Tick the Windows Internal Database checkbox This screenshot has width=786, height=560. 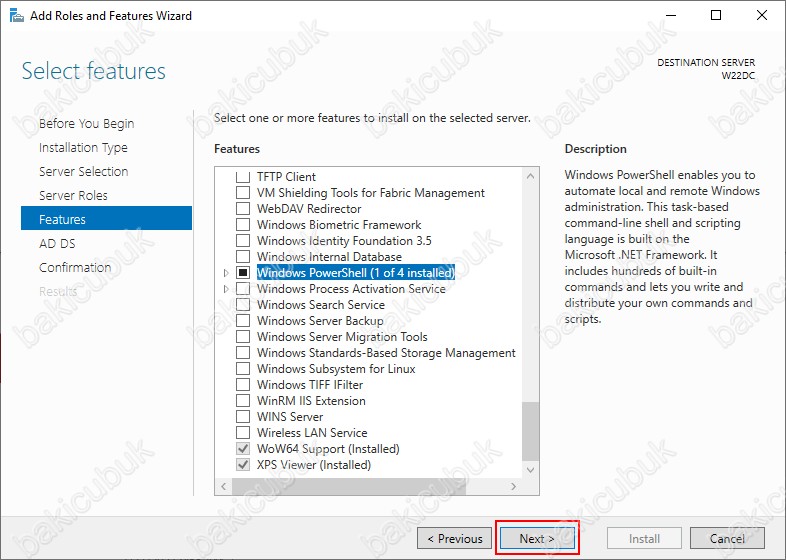[243, 257]
